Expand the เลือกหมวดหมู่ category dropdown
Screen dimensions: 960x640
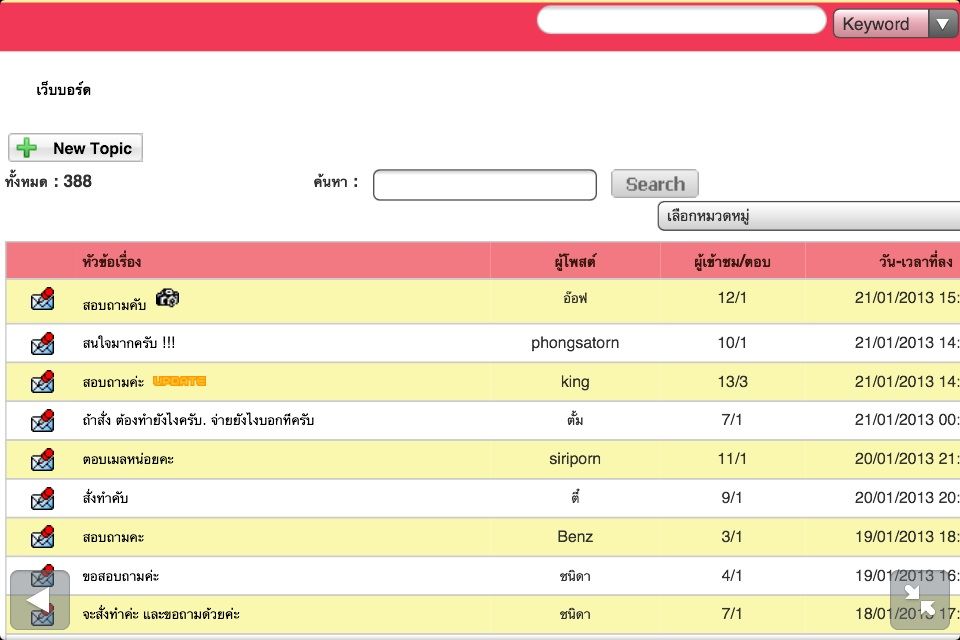(808, 216)
